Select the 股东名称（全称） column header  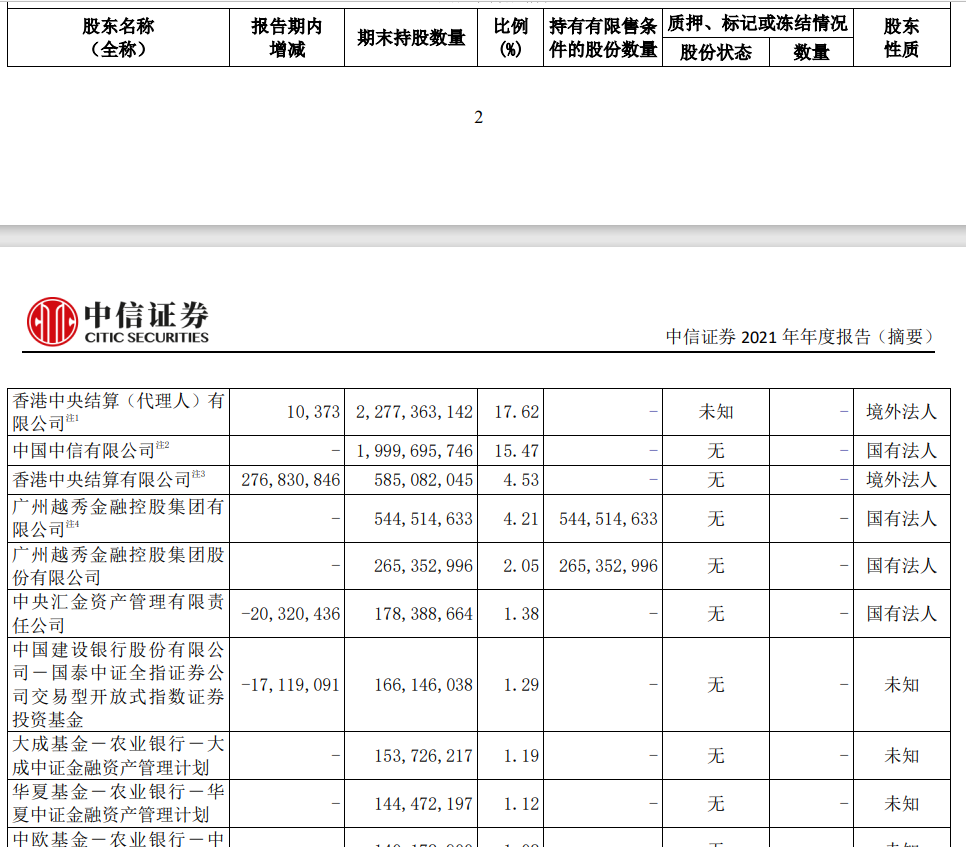118,38
